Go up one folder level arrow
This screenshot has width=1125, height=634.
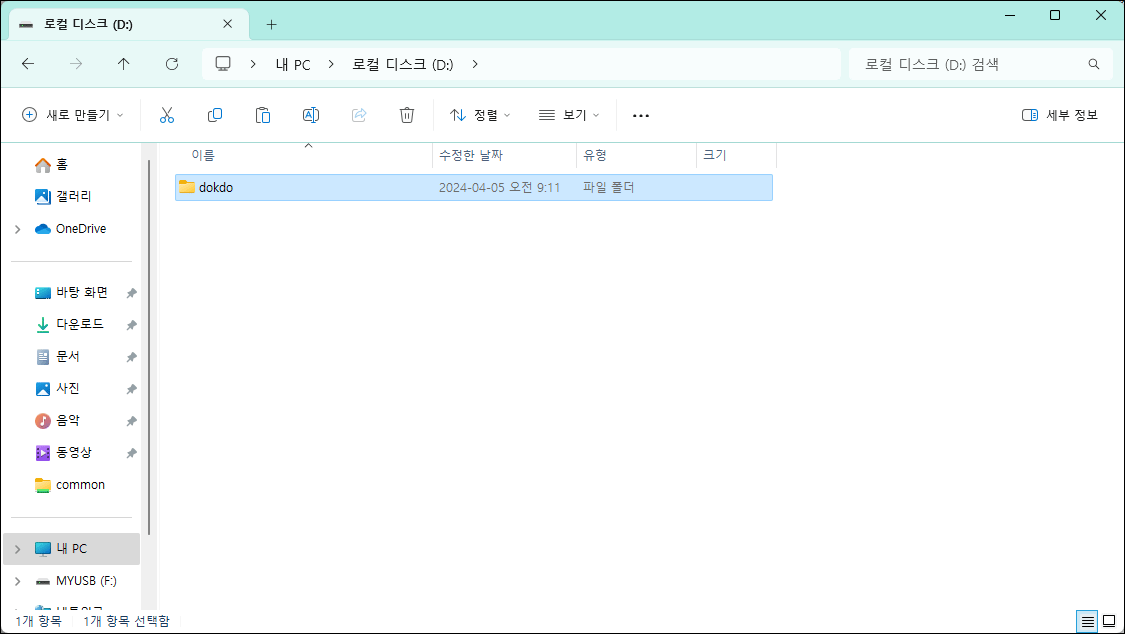[123, 64]
